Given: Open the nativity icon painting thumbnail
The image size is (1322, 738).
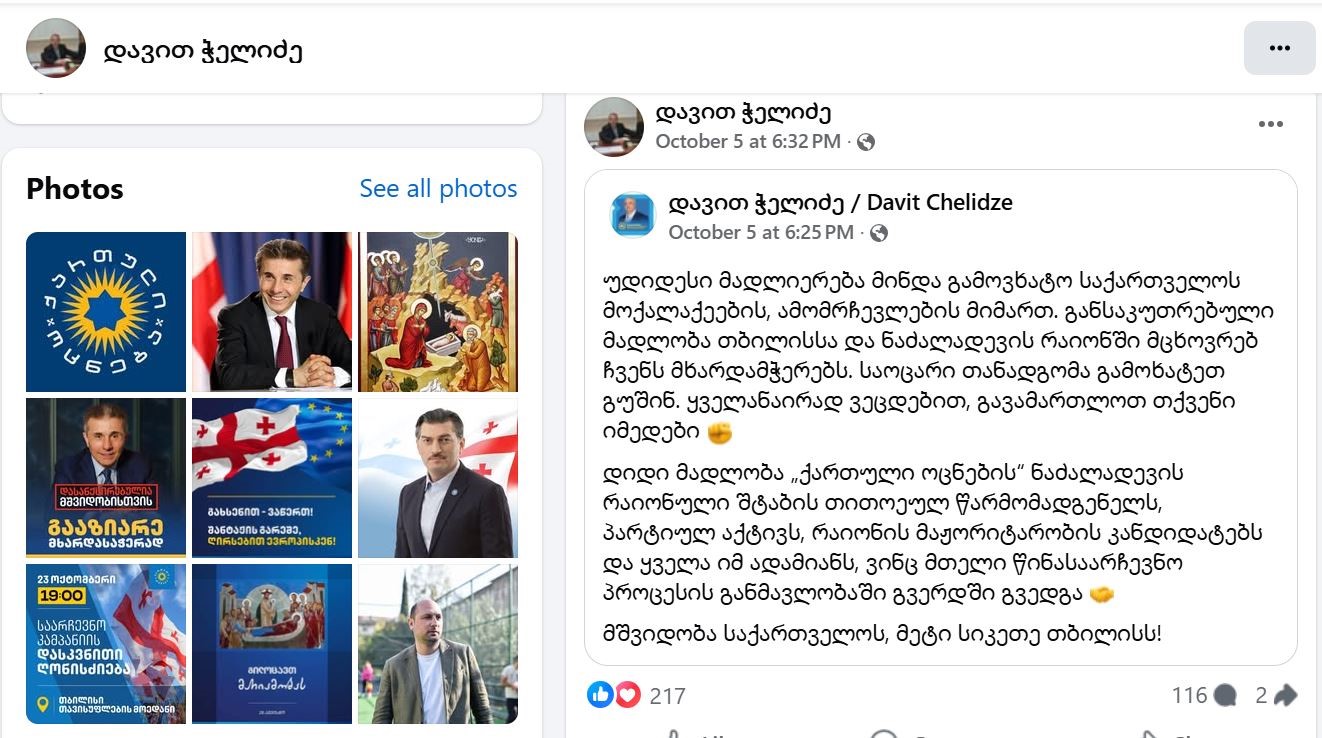Looking at the screenshot, I should pos(438,312).
